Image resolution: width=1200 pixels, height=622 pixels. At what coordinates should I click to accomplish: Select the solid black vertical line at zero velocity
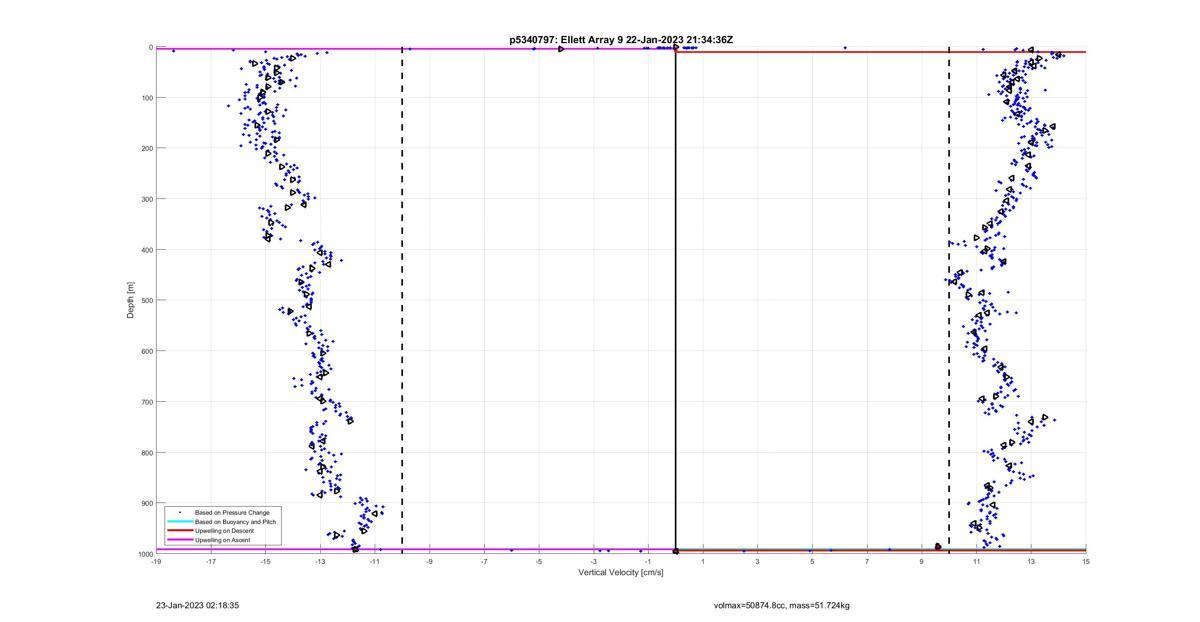coord(676,300)
